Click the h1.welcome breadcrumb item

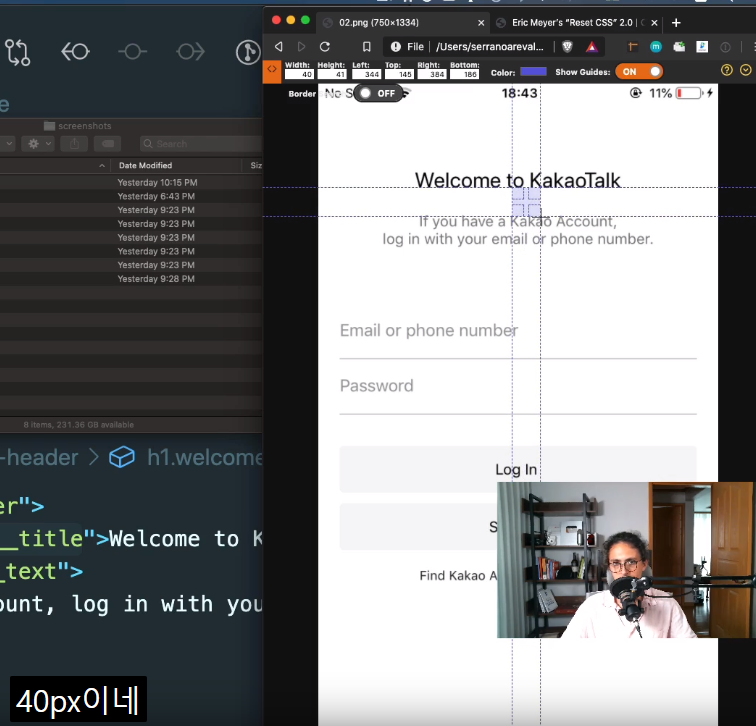(205, 457)
